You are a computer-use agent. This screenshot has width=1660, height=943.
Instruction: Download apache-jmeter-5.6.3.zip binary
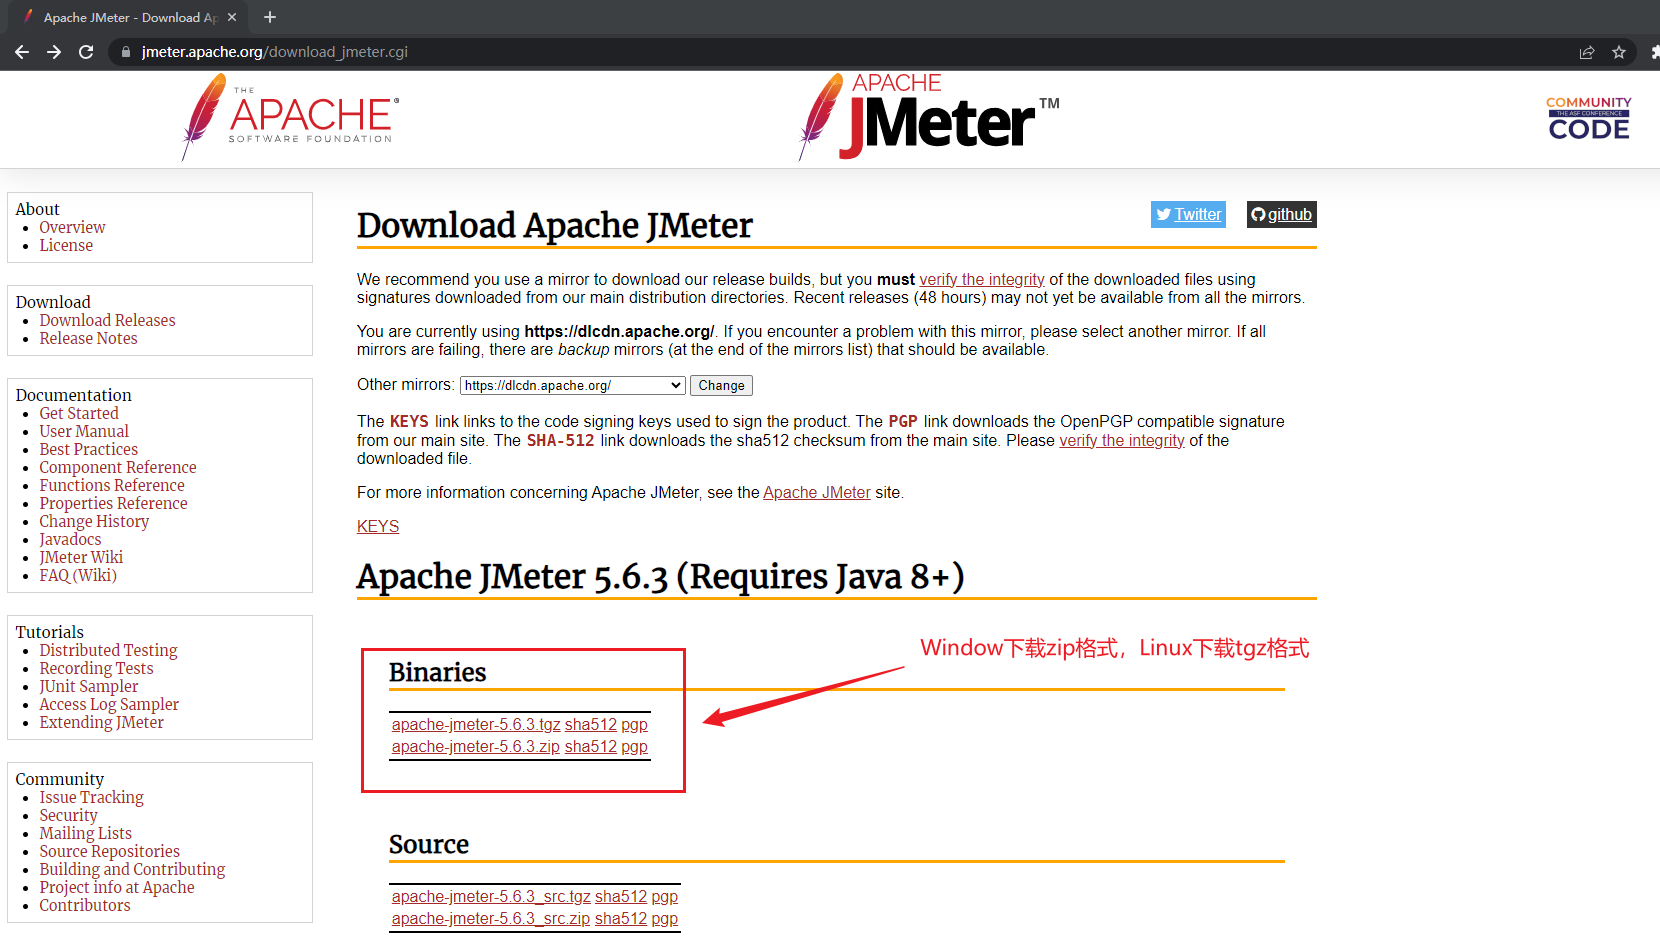[x=476, y=746]
